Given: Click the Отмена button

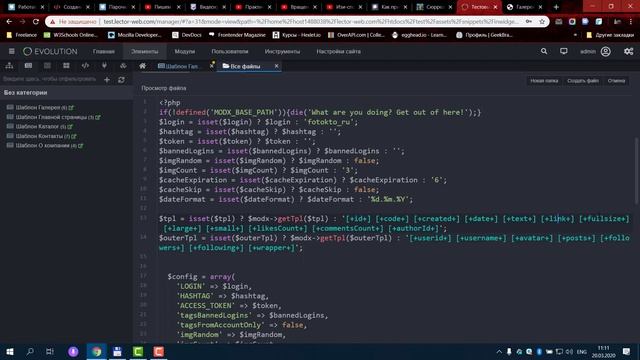Looking at the screenshot, I should click(616, 81).
